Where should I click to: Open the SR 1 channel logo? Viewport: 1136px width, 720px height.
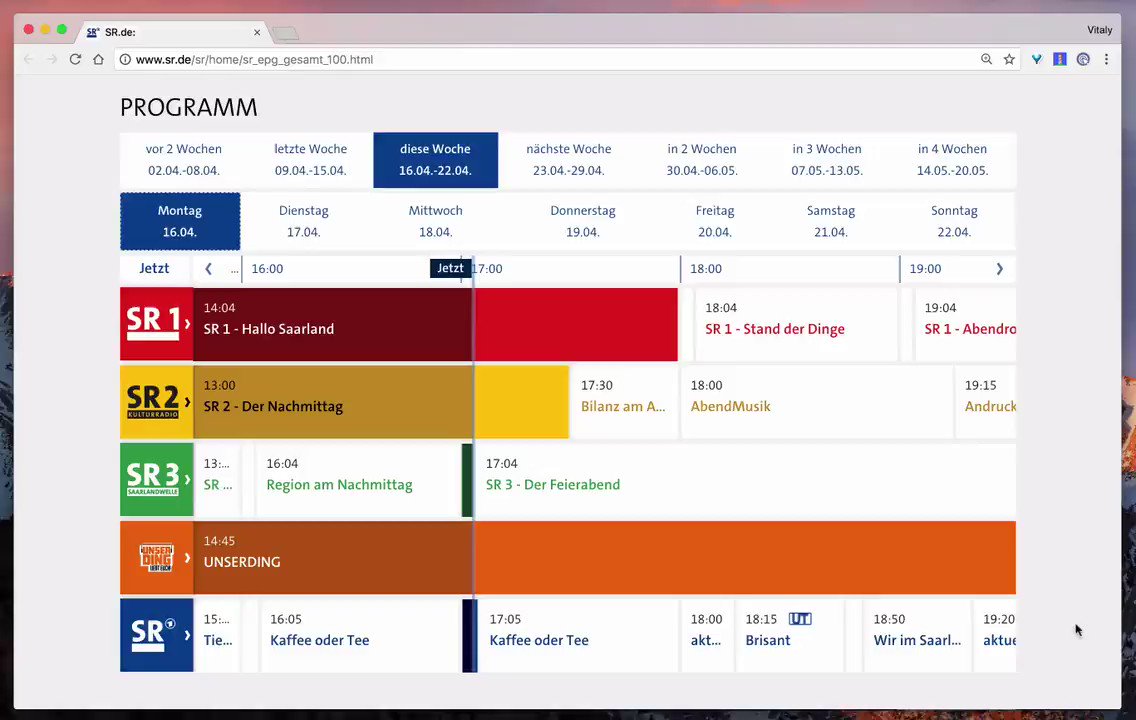coord(156,324)
